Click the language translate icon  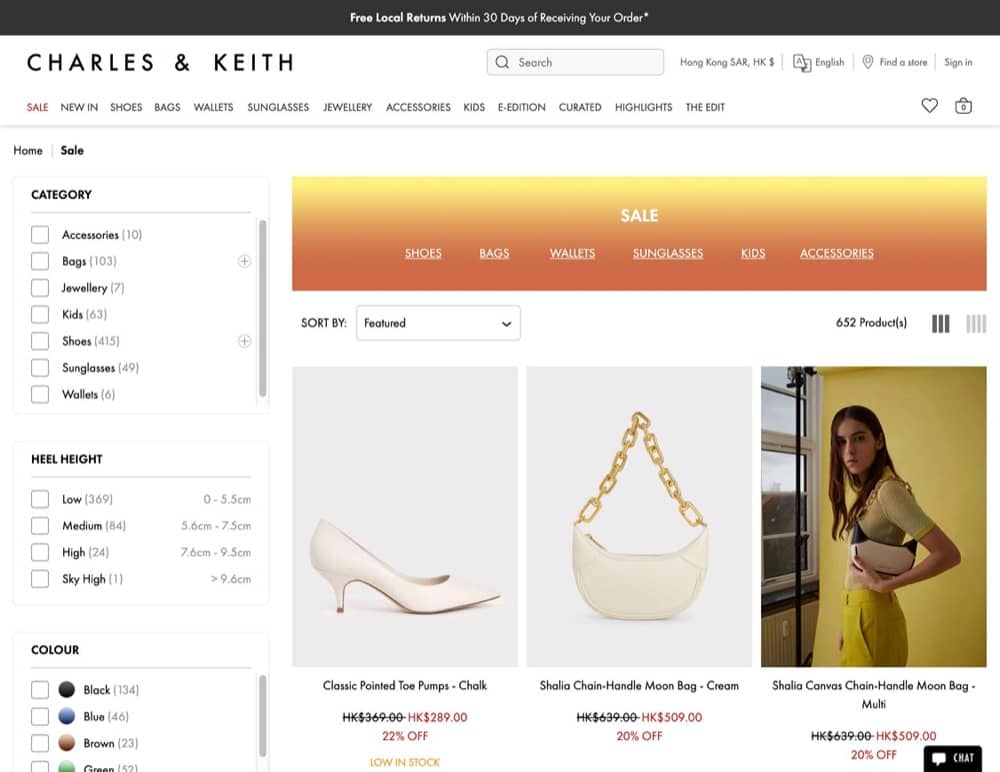(x=802, y=63)
